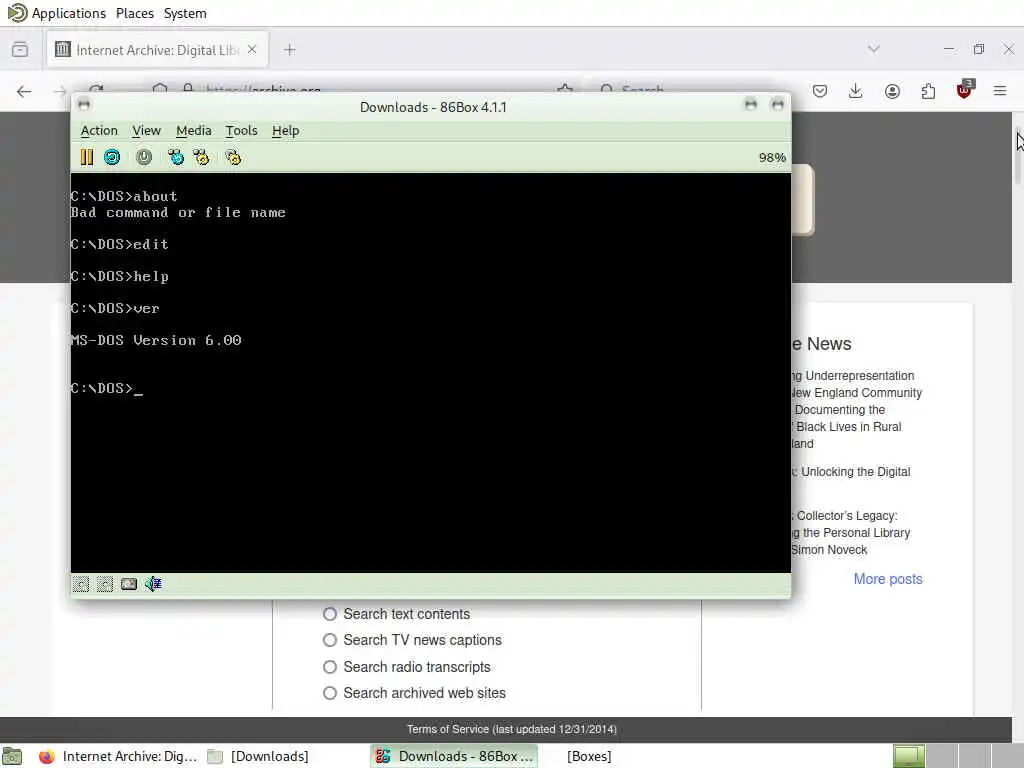Switch to the Internet Archive browser tab
Screen dimensions: 1024x768
tap(157, 50)
